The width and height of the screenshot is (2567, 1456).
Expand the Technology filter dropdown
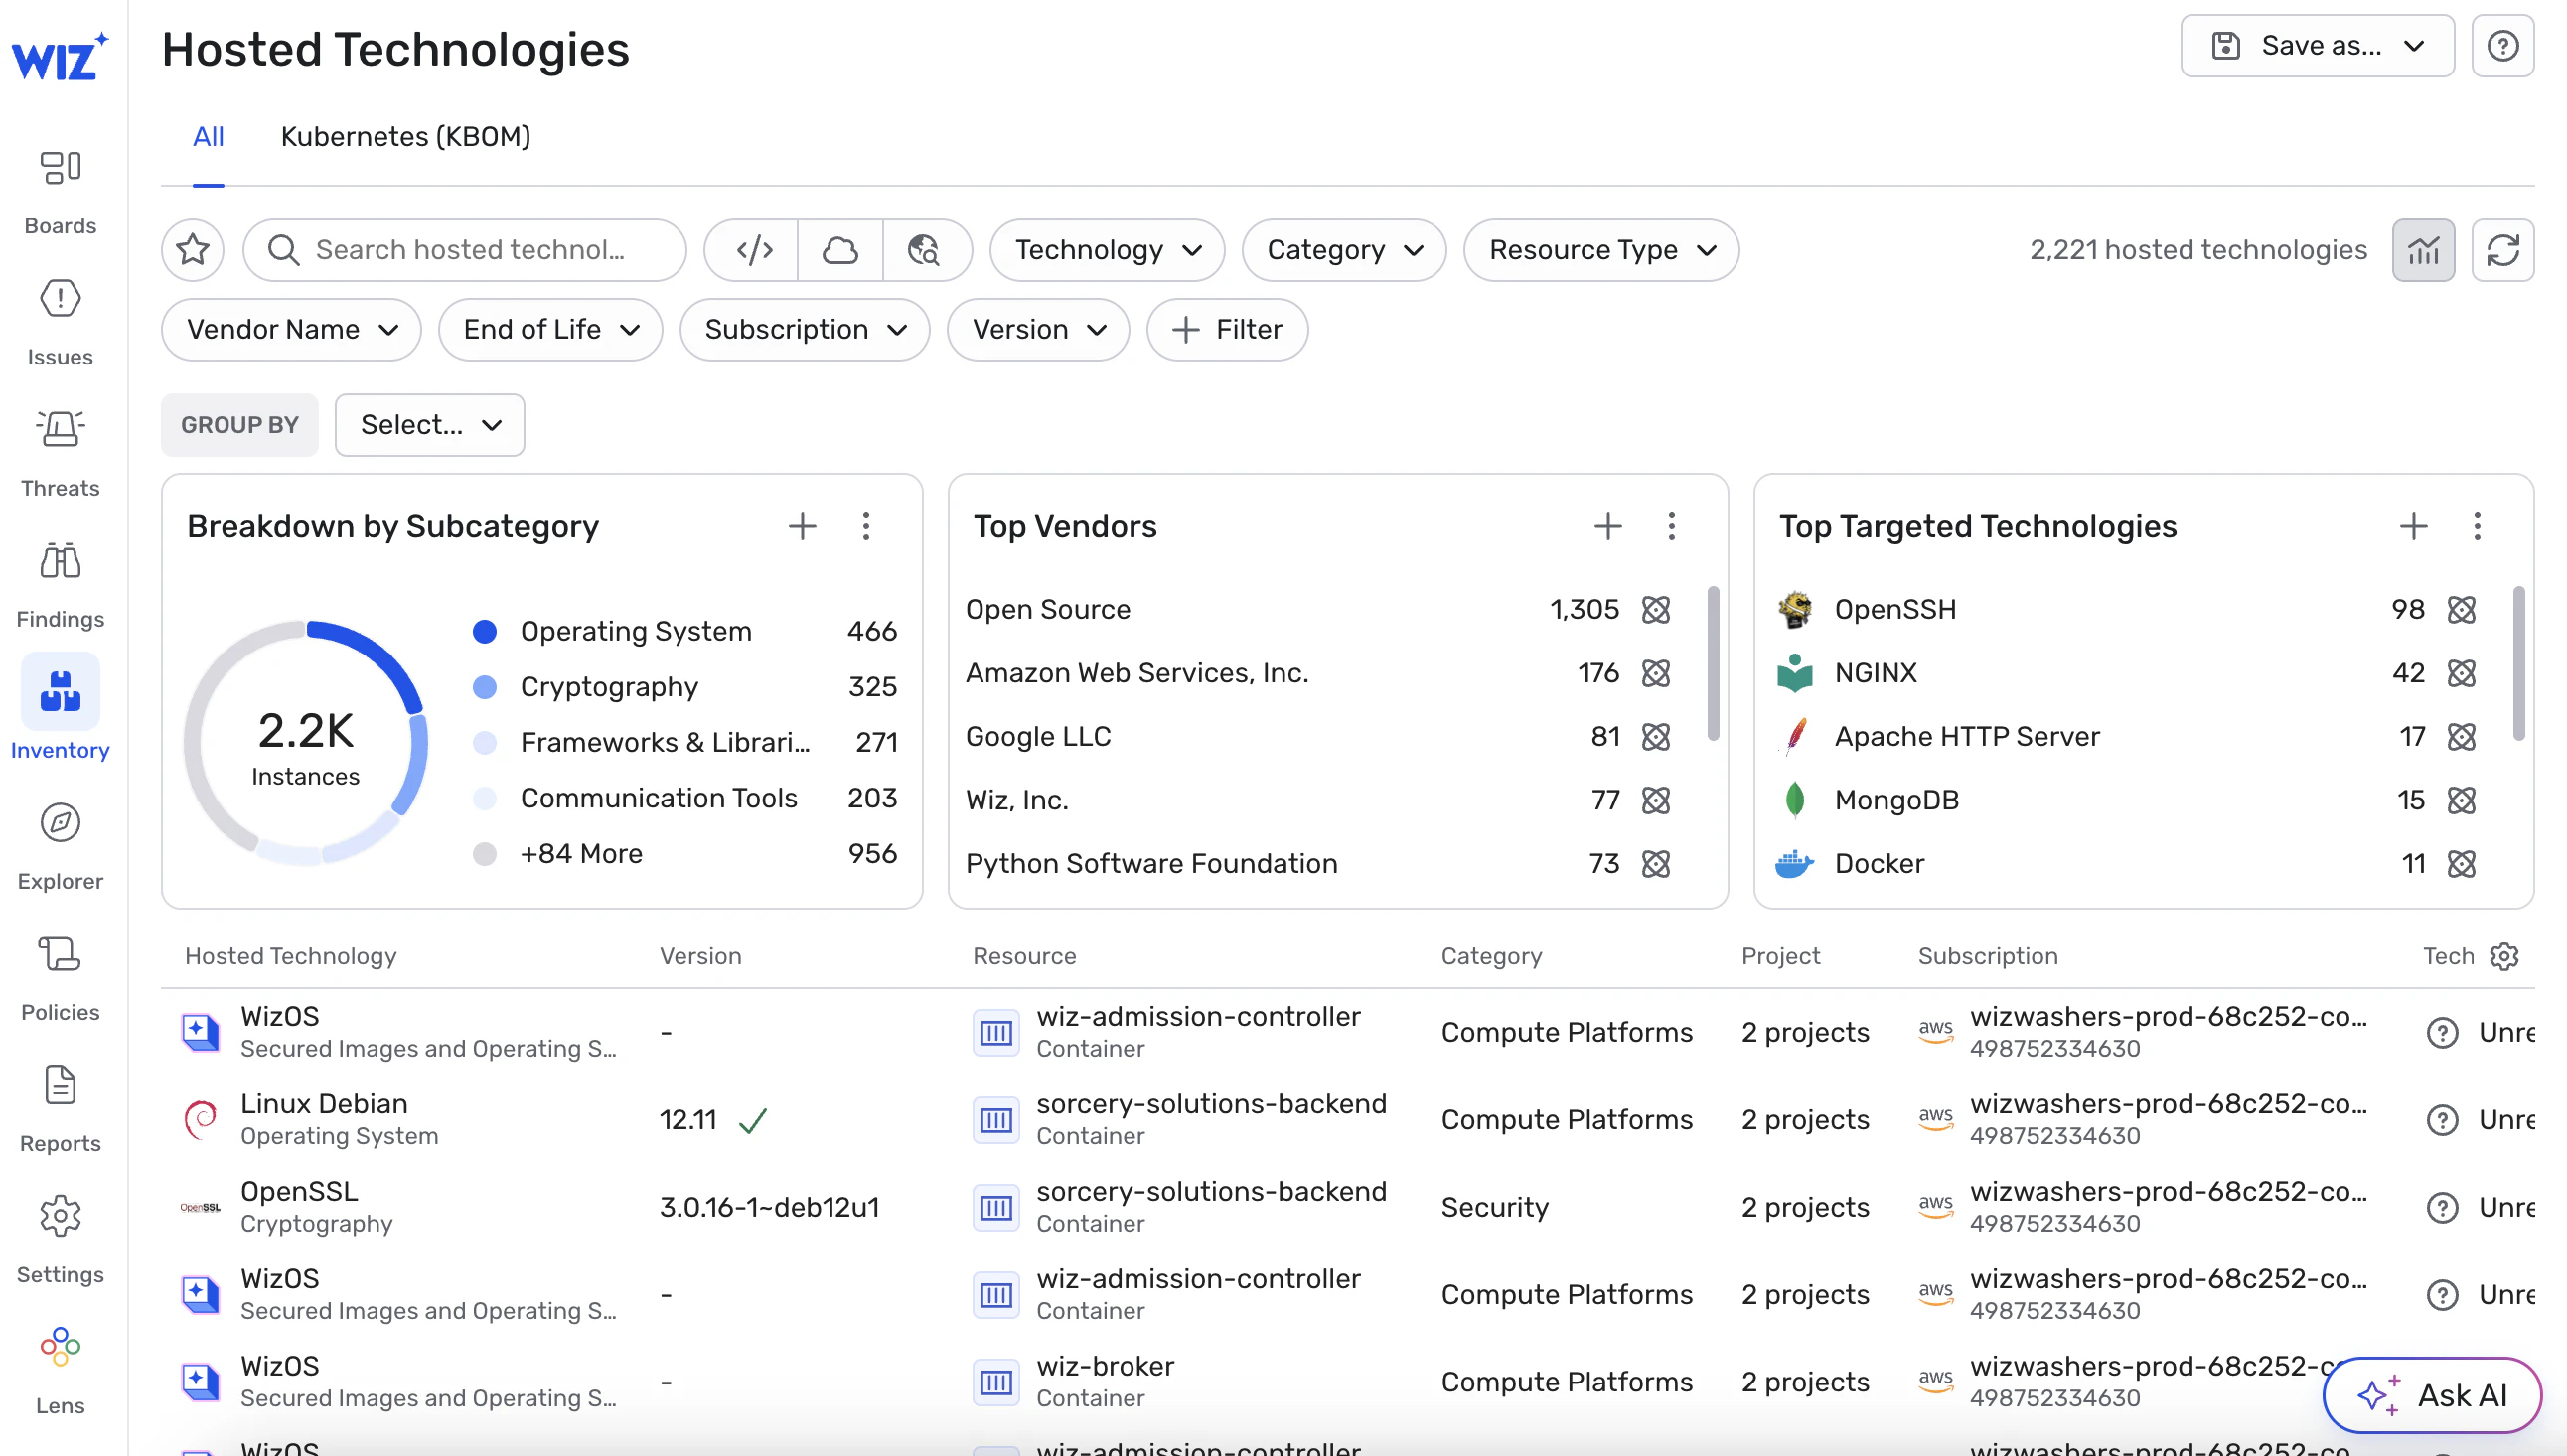pyautogui.click(x=1107, y=250)
